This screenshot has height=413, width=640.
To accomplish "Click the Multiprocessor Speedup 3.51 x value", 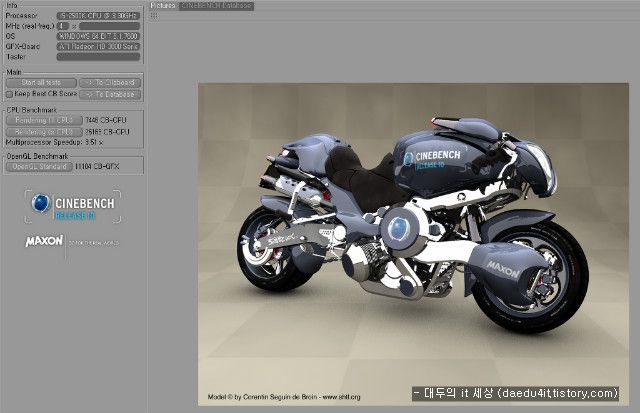I will [x=94, y=142].
